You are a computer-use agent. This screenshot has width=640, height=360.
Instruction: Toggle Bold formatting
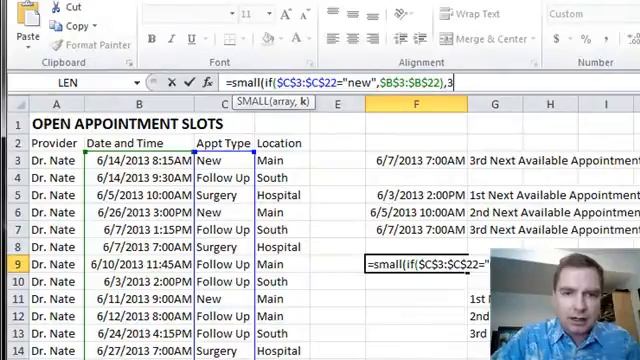(152, 39)
